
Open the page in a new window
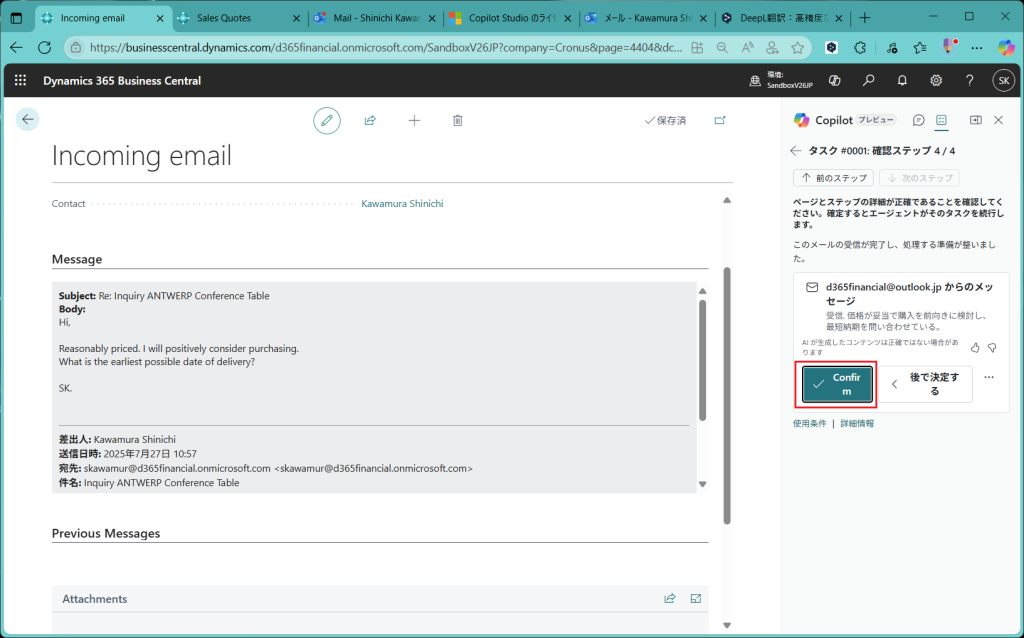point(720,121)
